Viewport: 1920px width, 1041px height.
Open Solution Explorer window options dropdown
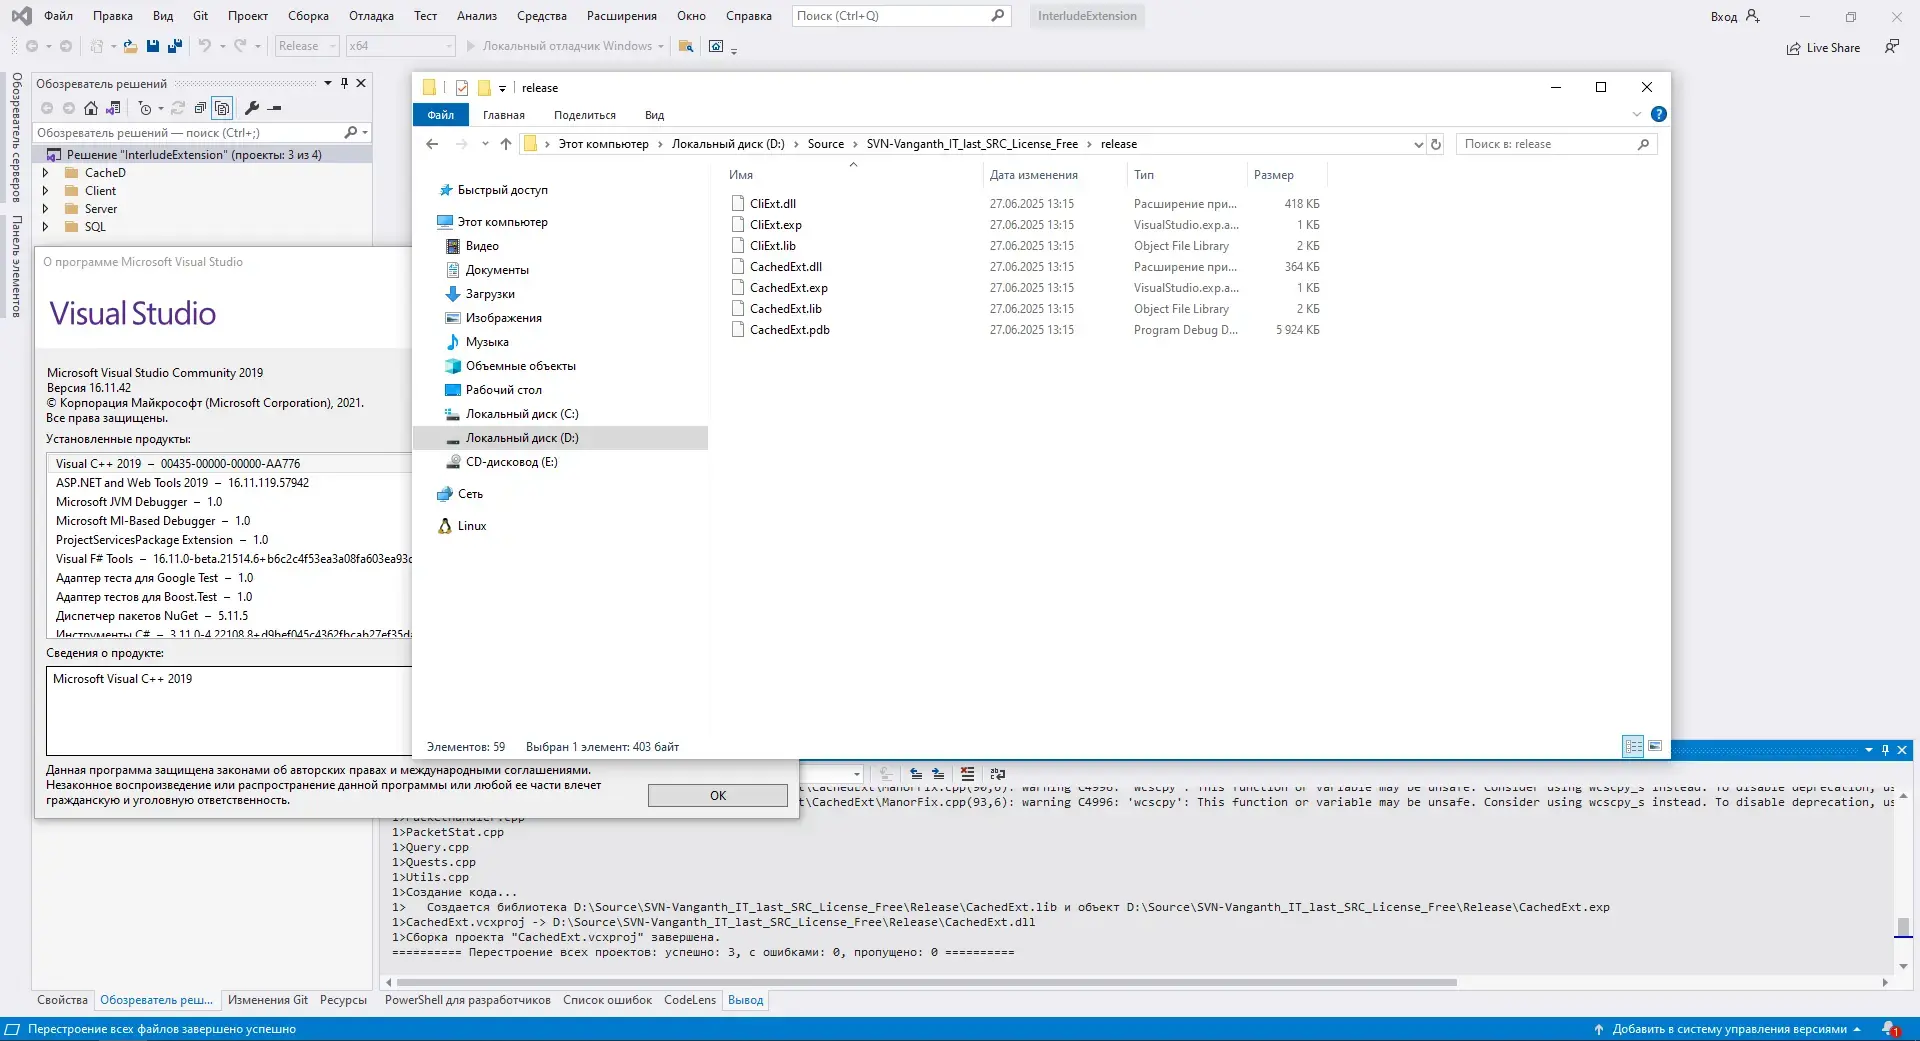328,83
